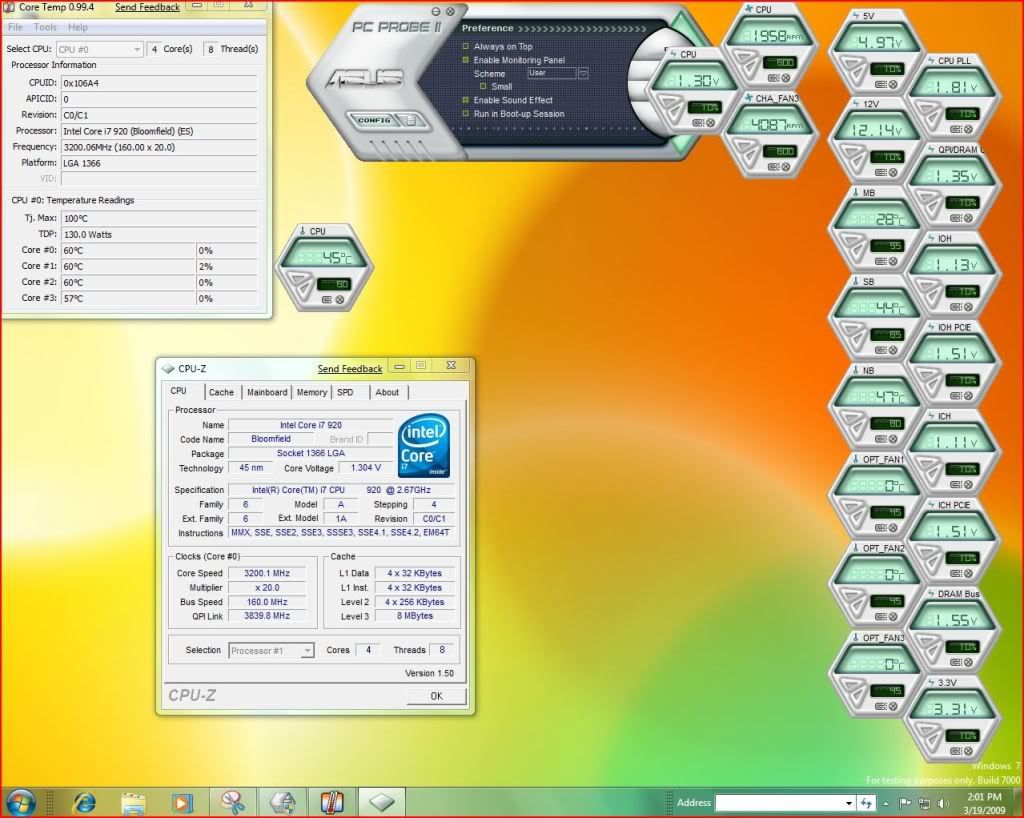Viewport: 1024px width, 818px height.
Task: Click the Action Center flag tray icon
Action: click(x=904, y=803)
